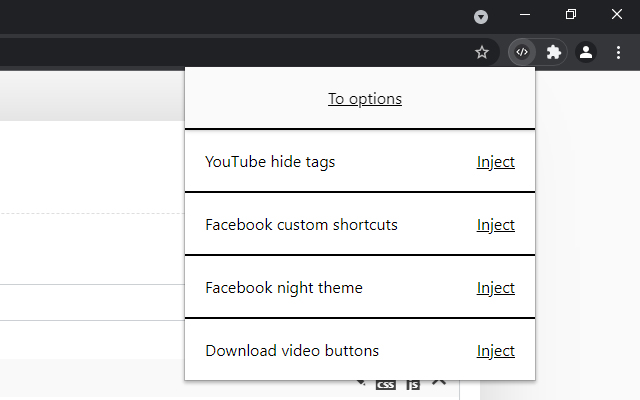
Task: Open the To options link
Action: pos(365,99)
